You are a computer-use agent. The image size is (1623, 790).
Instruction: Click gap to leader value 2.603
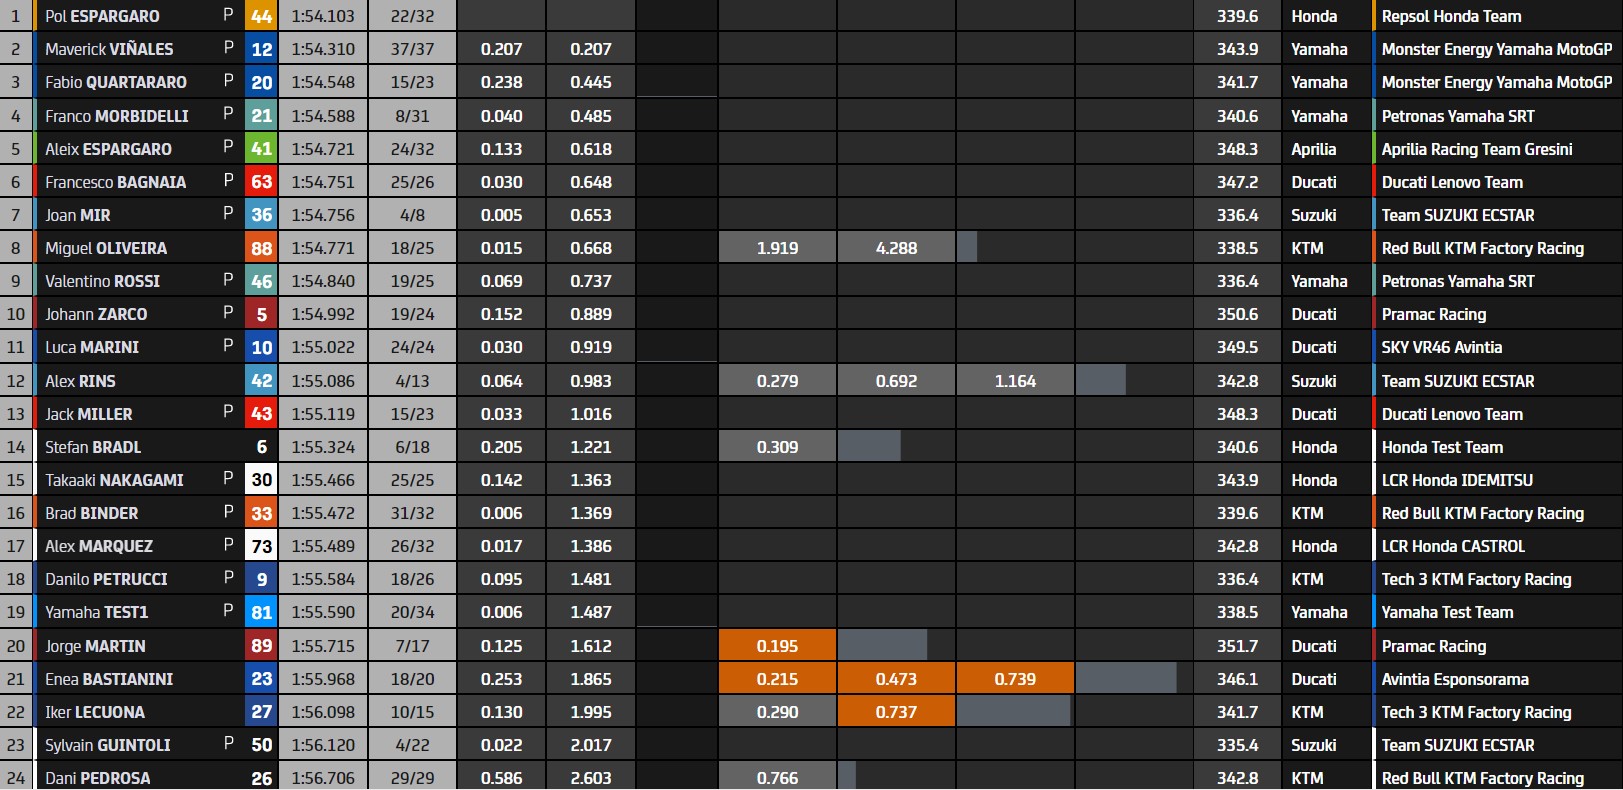coord(591,778)
